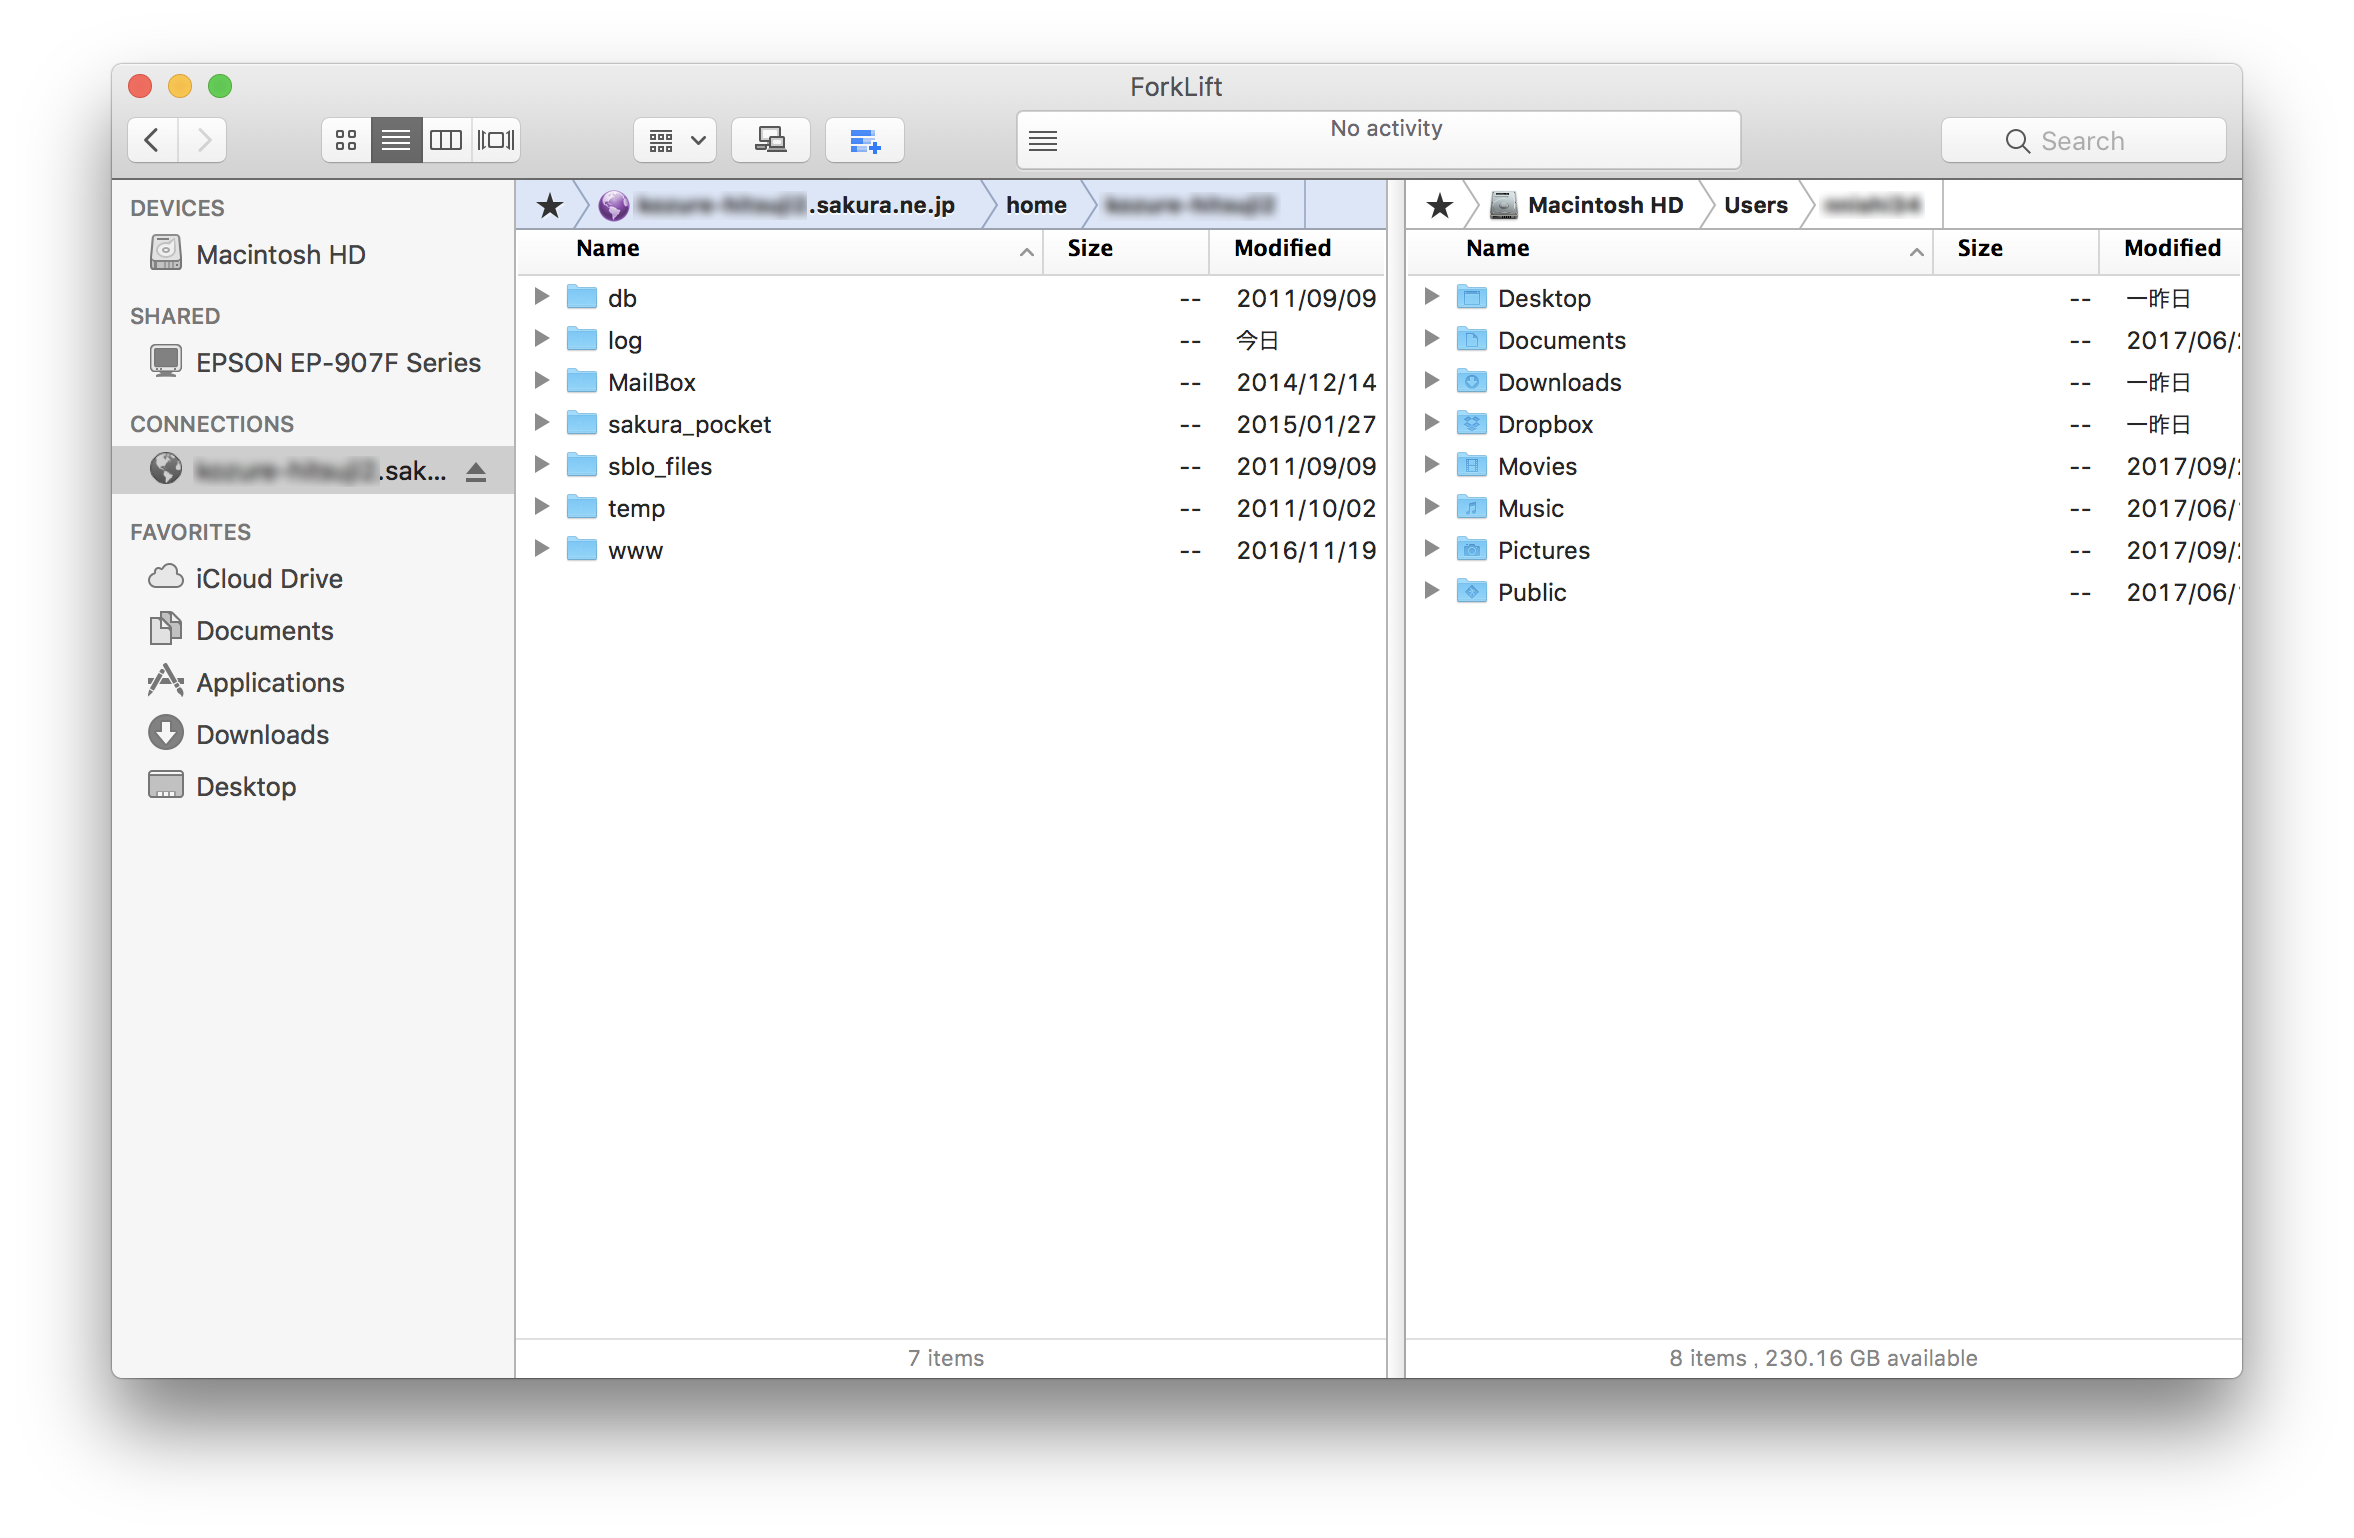Open Desktop in Favorites sidebar
Viewport: 2354px width, 1538px height.
pos(222,786)
